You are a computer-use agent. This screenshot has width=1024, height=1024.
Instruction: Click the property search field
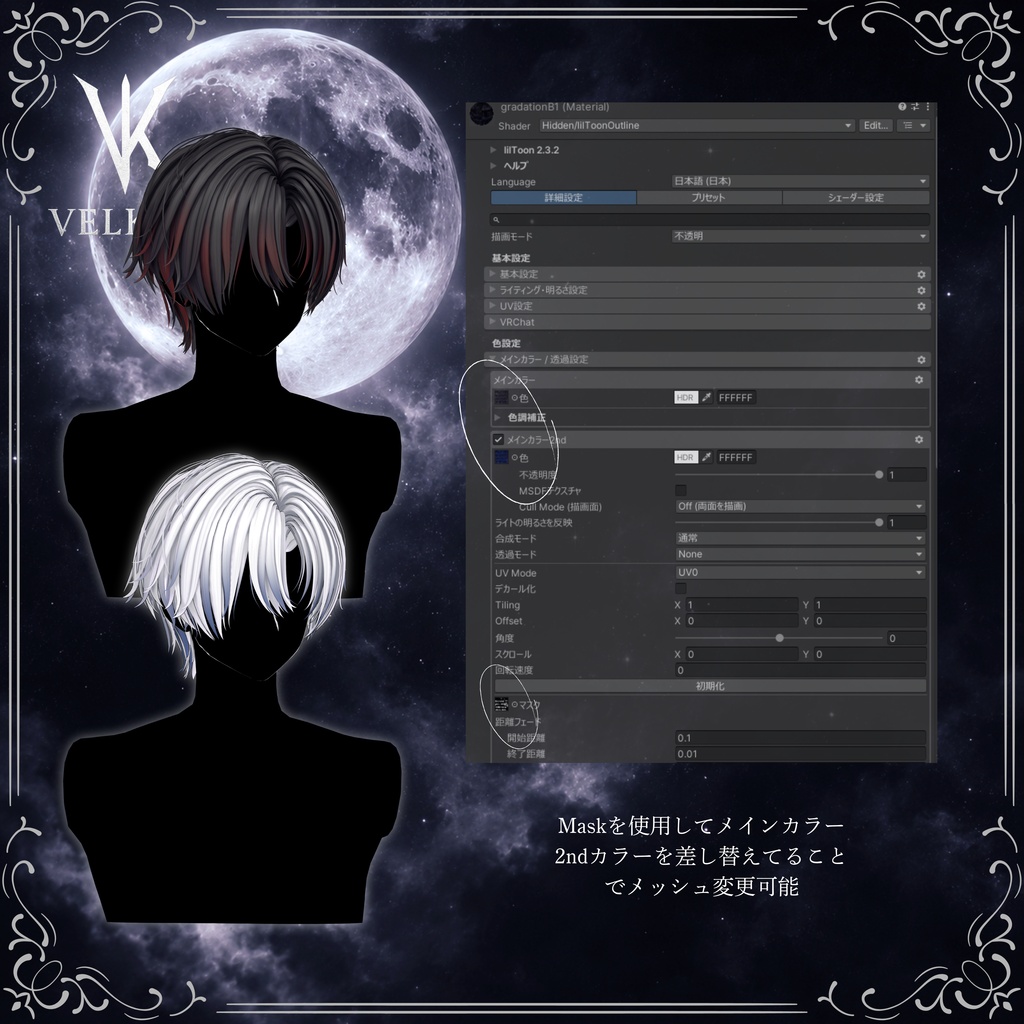710,220
